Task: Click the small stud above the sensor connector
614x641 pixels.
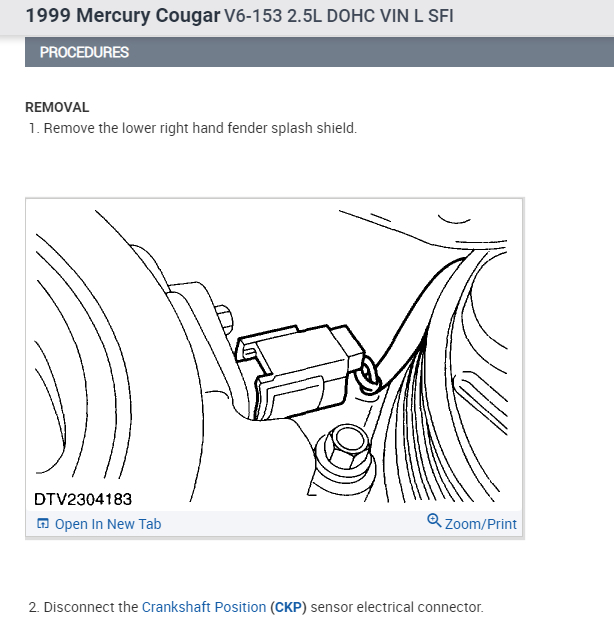Action: (x=224, y=317)
